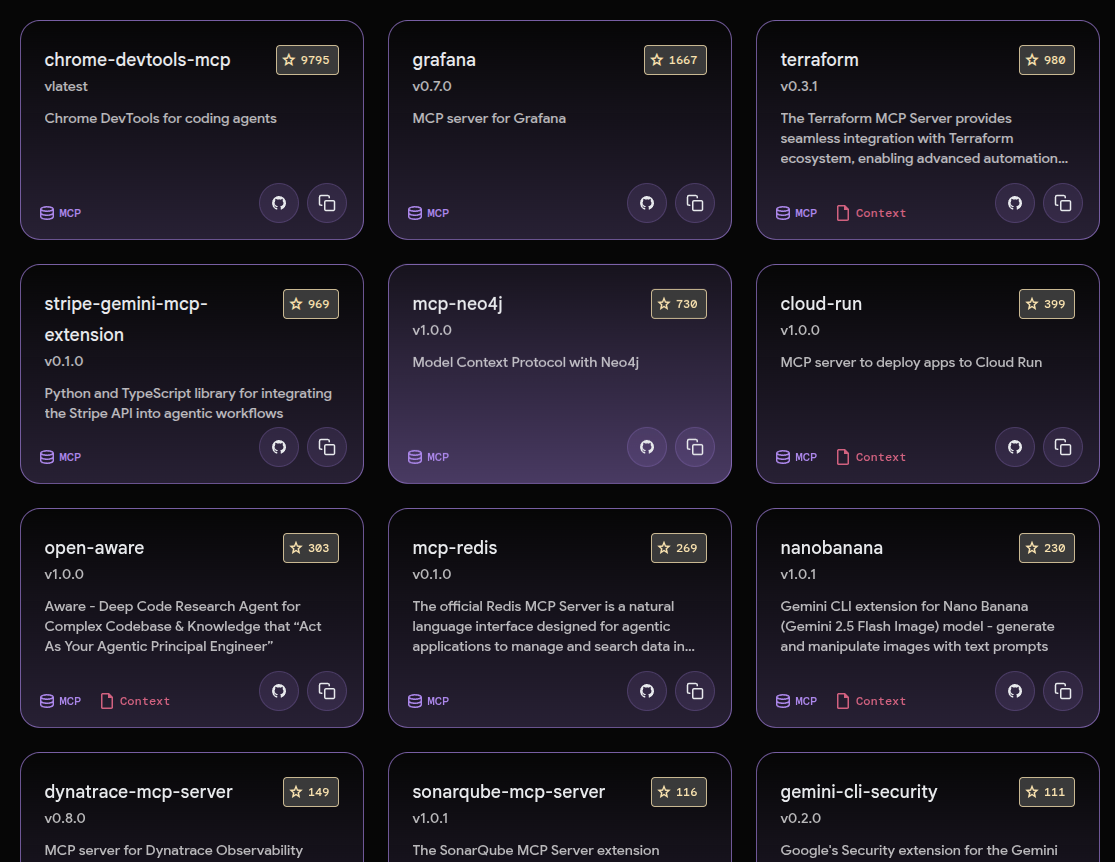Open the nanobanana GitHub repository icon
This screenshot has width=1115, height=862.
coord(1015,691)
